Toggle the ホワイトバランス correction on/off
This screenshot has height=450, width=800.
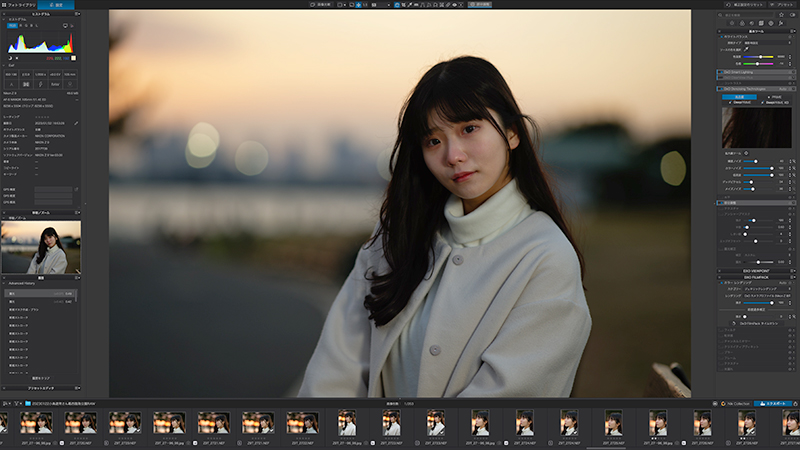coord(721,37)
